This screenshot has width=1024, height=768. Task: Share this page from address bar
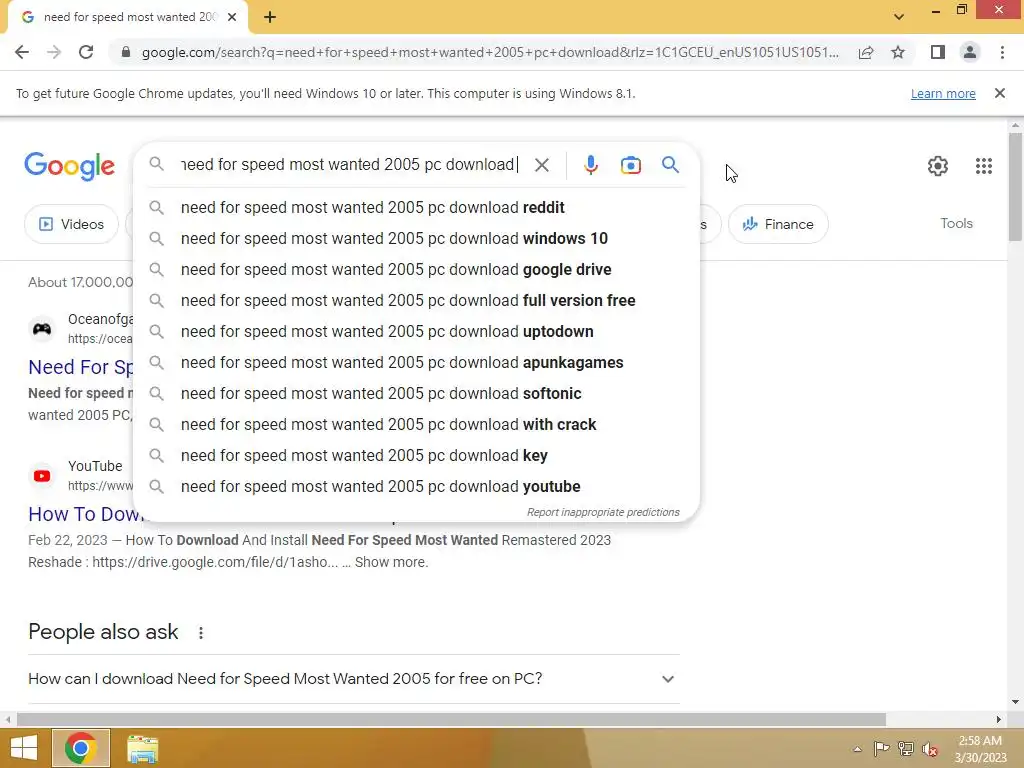click(x=866, y=52)
